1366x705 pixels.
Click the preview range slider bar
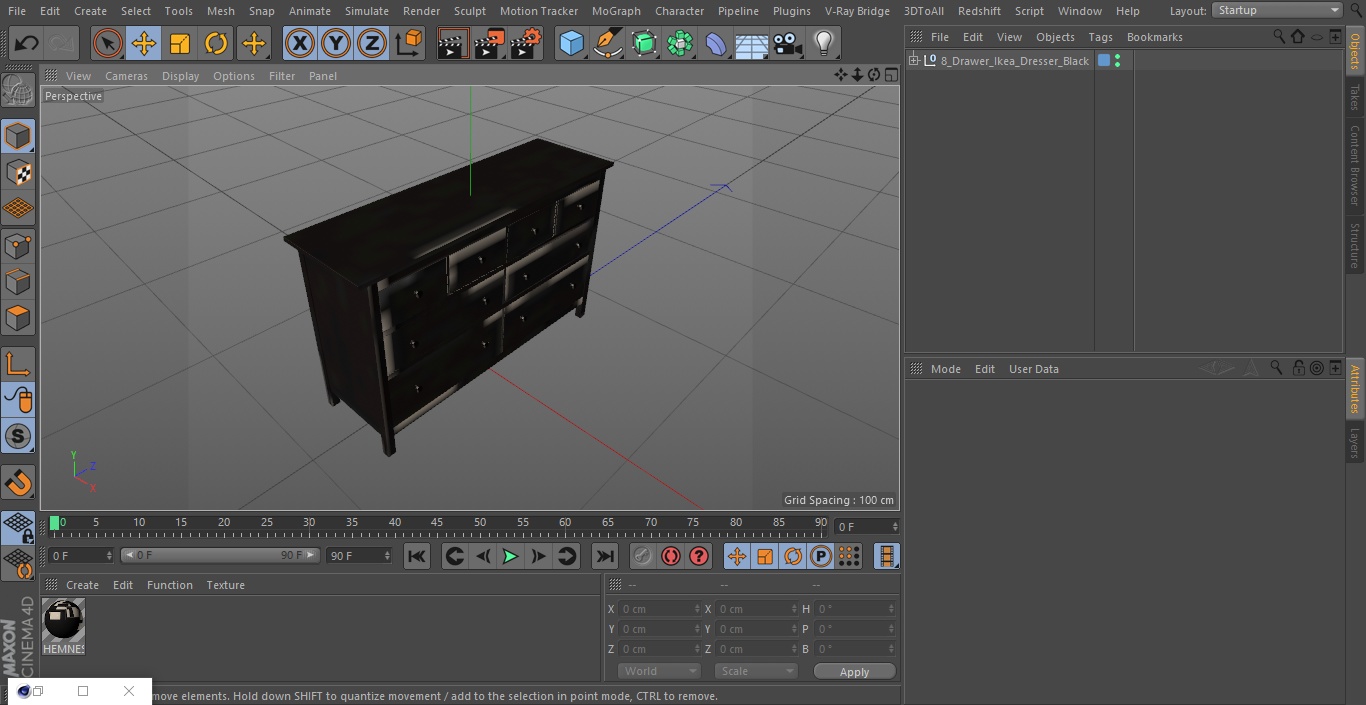pyautogui.click(x=219, y=555)
